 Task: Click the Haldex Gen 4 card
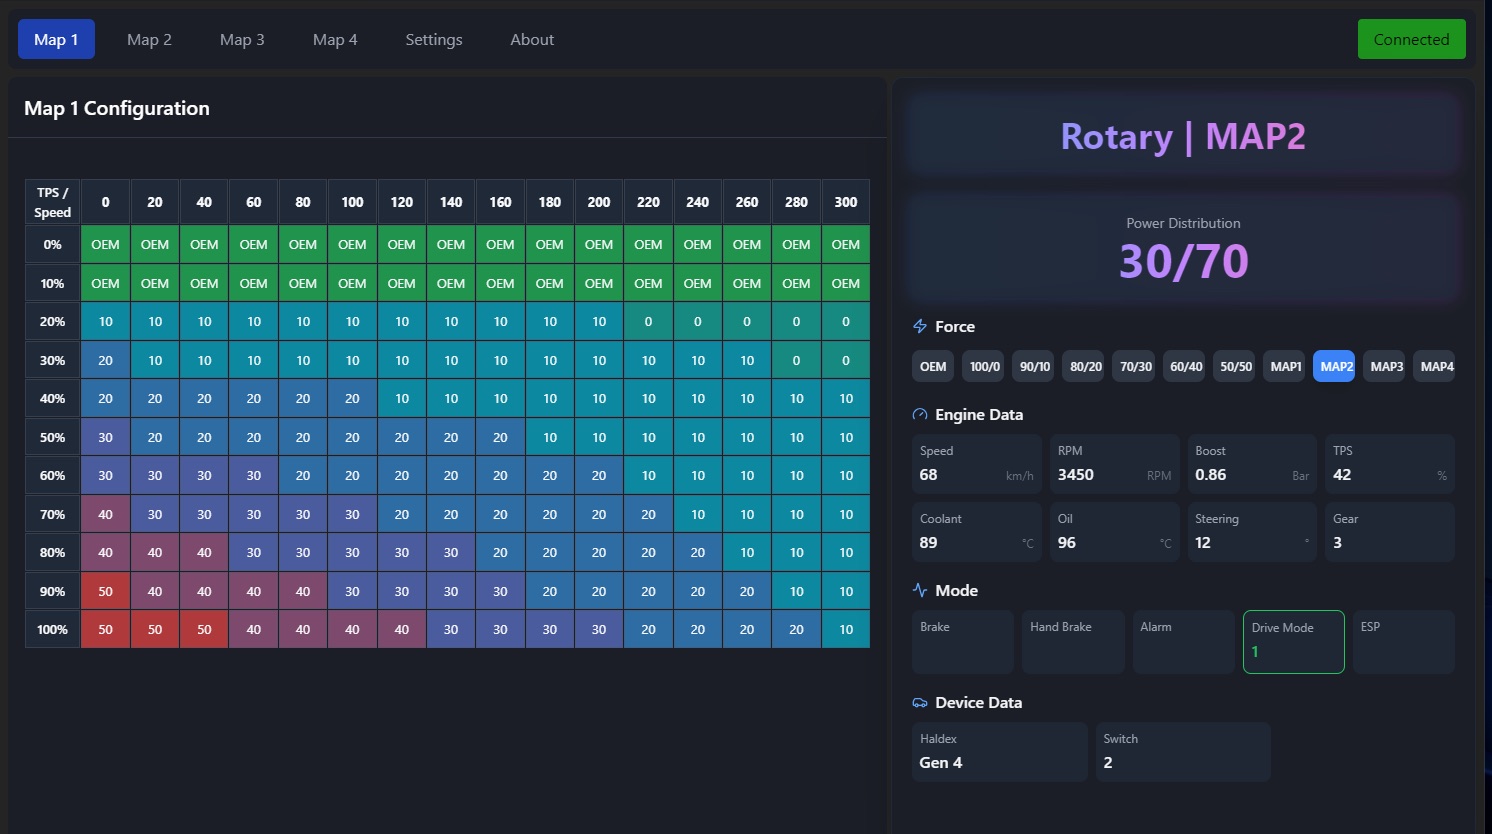[x=999, y=752]
